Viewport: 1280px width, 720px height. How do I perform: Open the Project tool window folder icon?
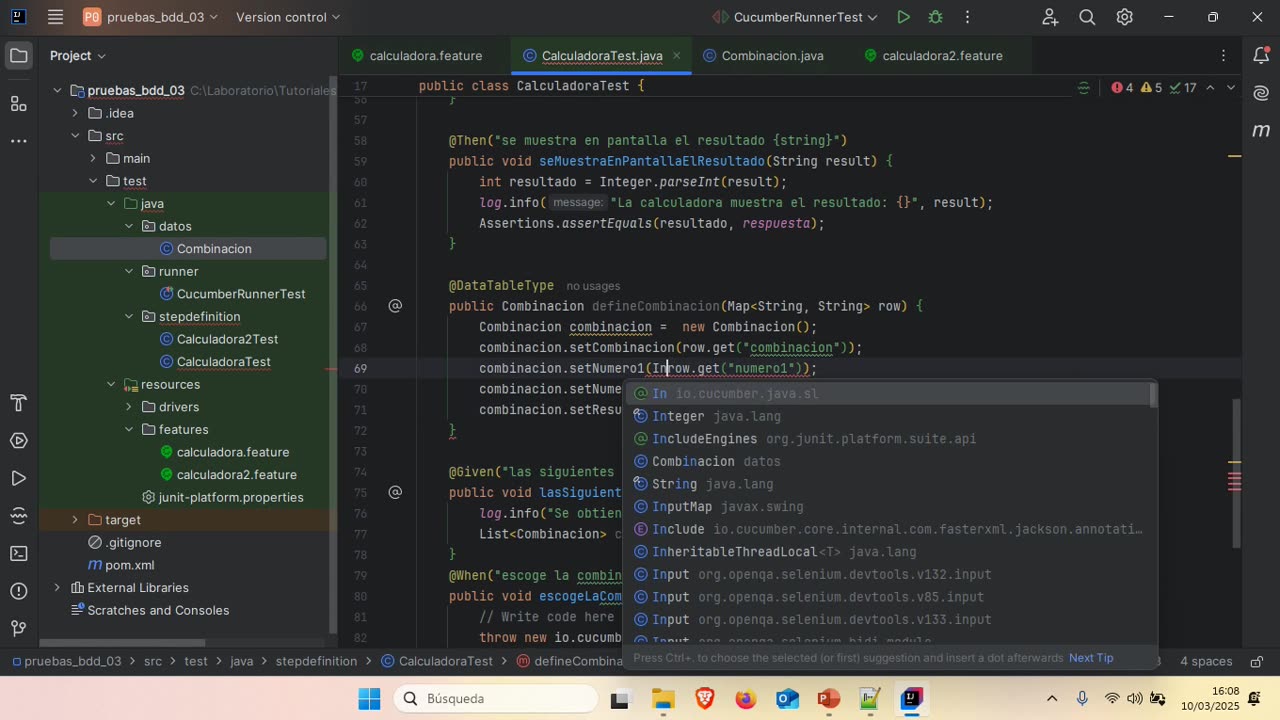tap(18, 56)
